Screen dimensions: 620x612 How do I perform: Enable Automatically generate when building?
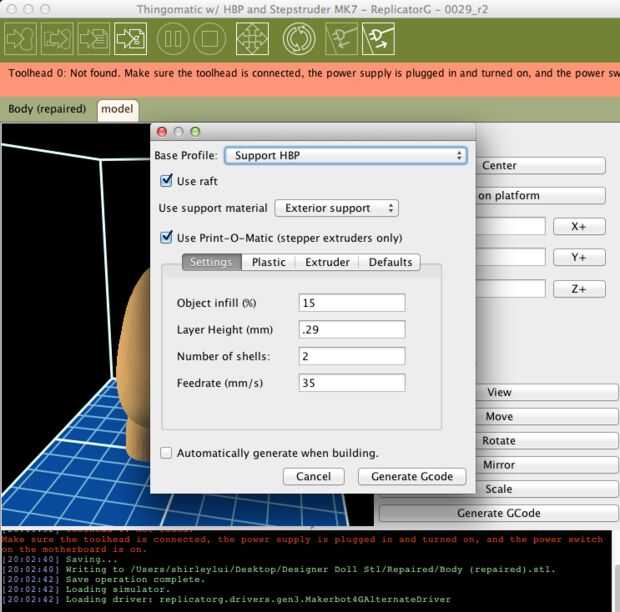click(x=167, y=453)
